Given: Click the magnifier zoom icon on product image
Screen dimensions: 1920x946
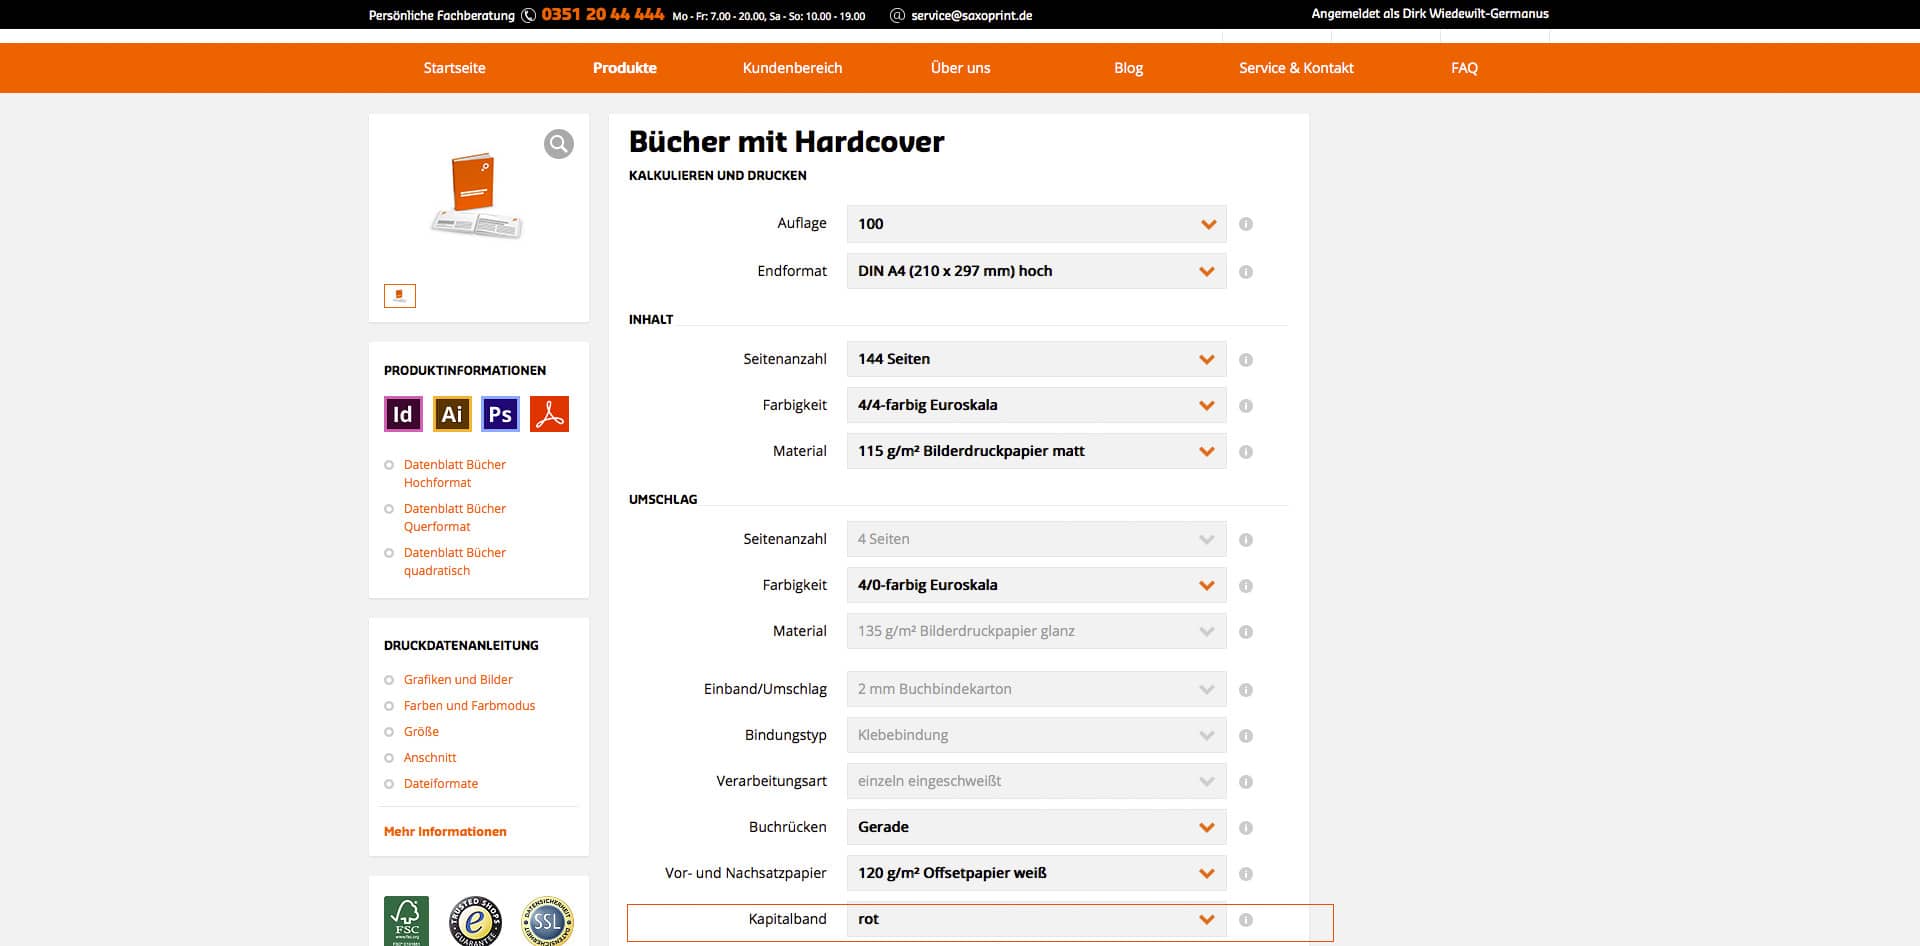Looking at the screenshot, I should pos(558,144).
